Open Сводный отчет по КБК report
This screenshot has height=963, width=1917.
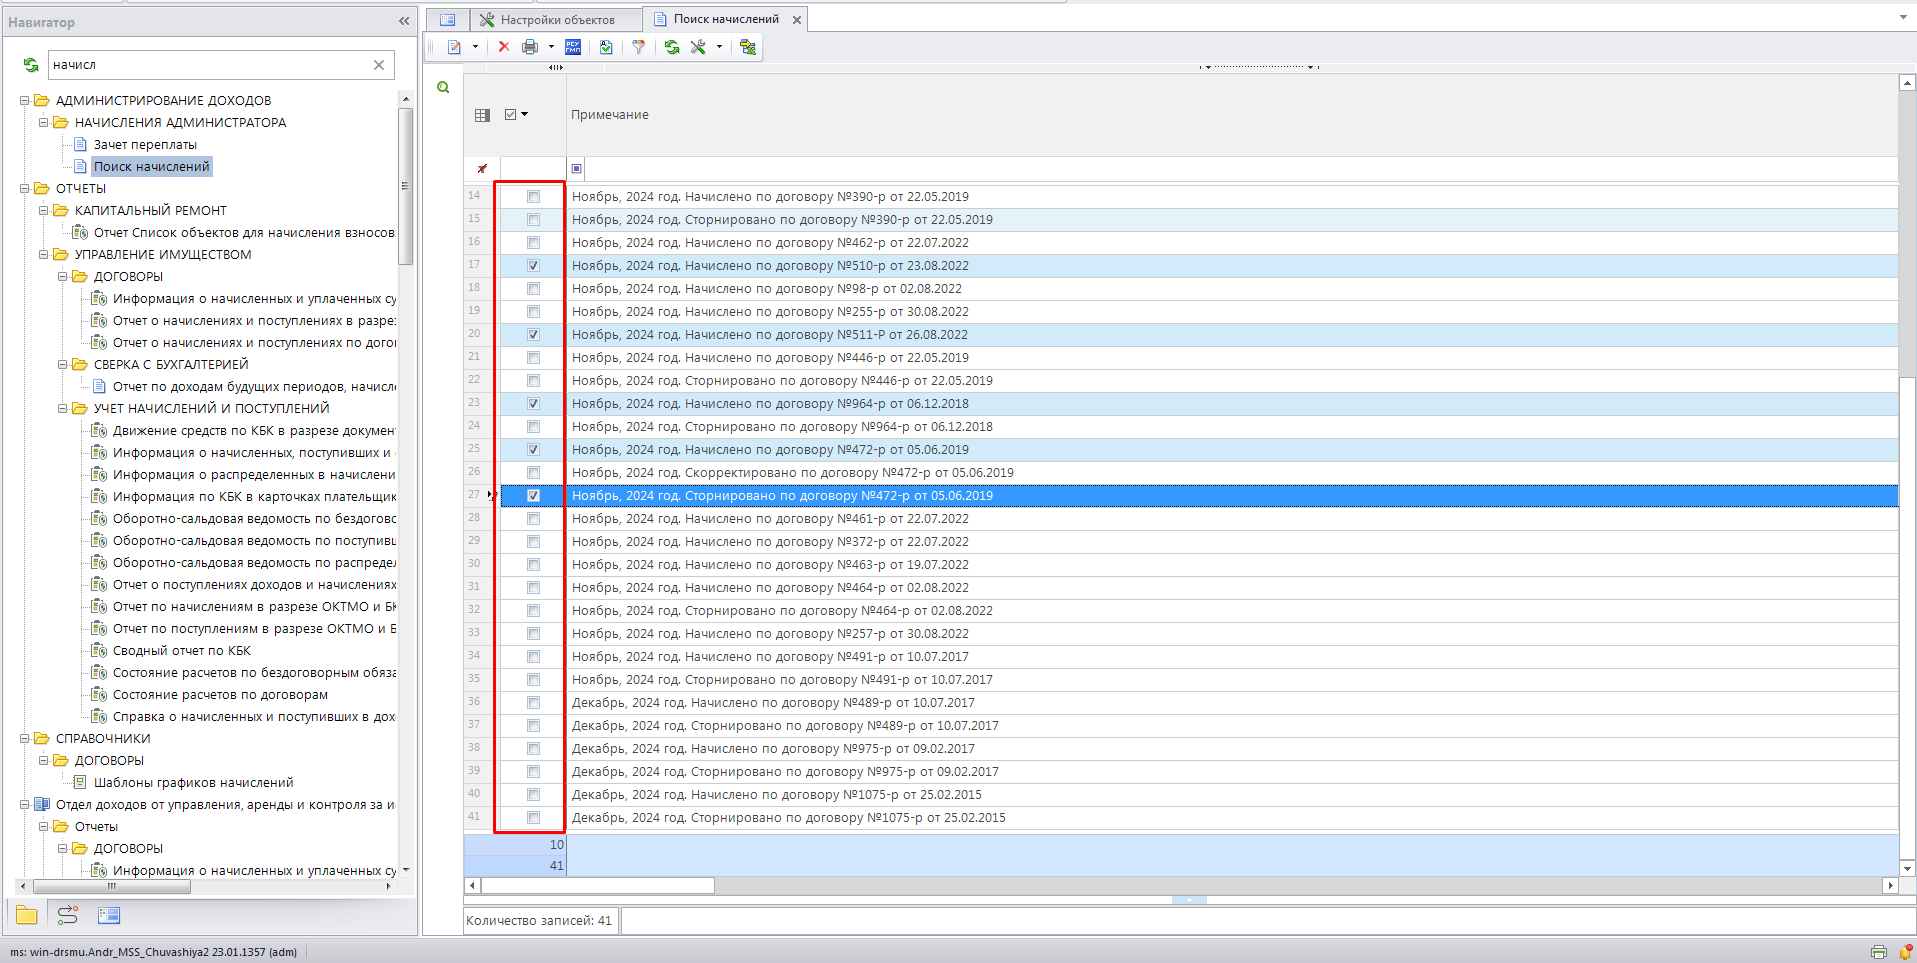182,651
